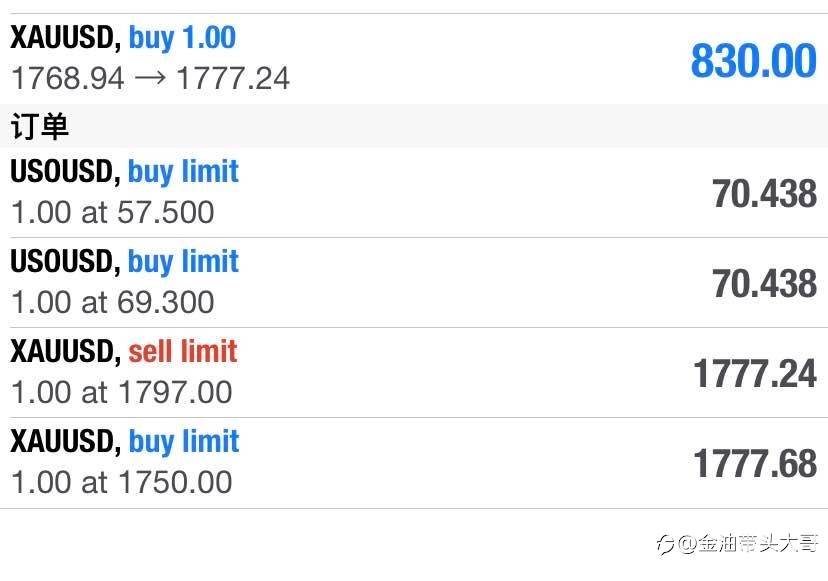The width and height of the screenshot is (828, 581).
Task: Open XAUUSD buy limit at 1750.00
Action: tap(414, 463)
